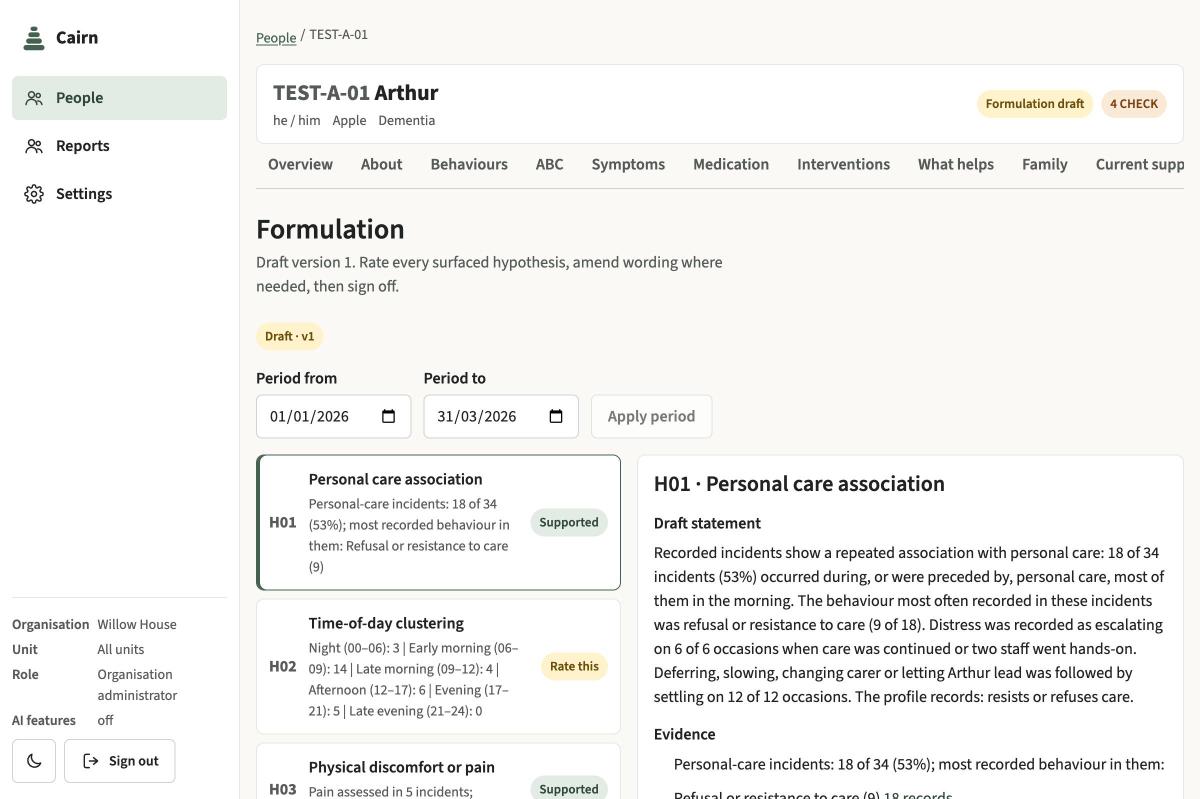Switch to the ABC tab
This screenshot has height=799, width=1200.
click(x=550, y=165)
